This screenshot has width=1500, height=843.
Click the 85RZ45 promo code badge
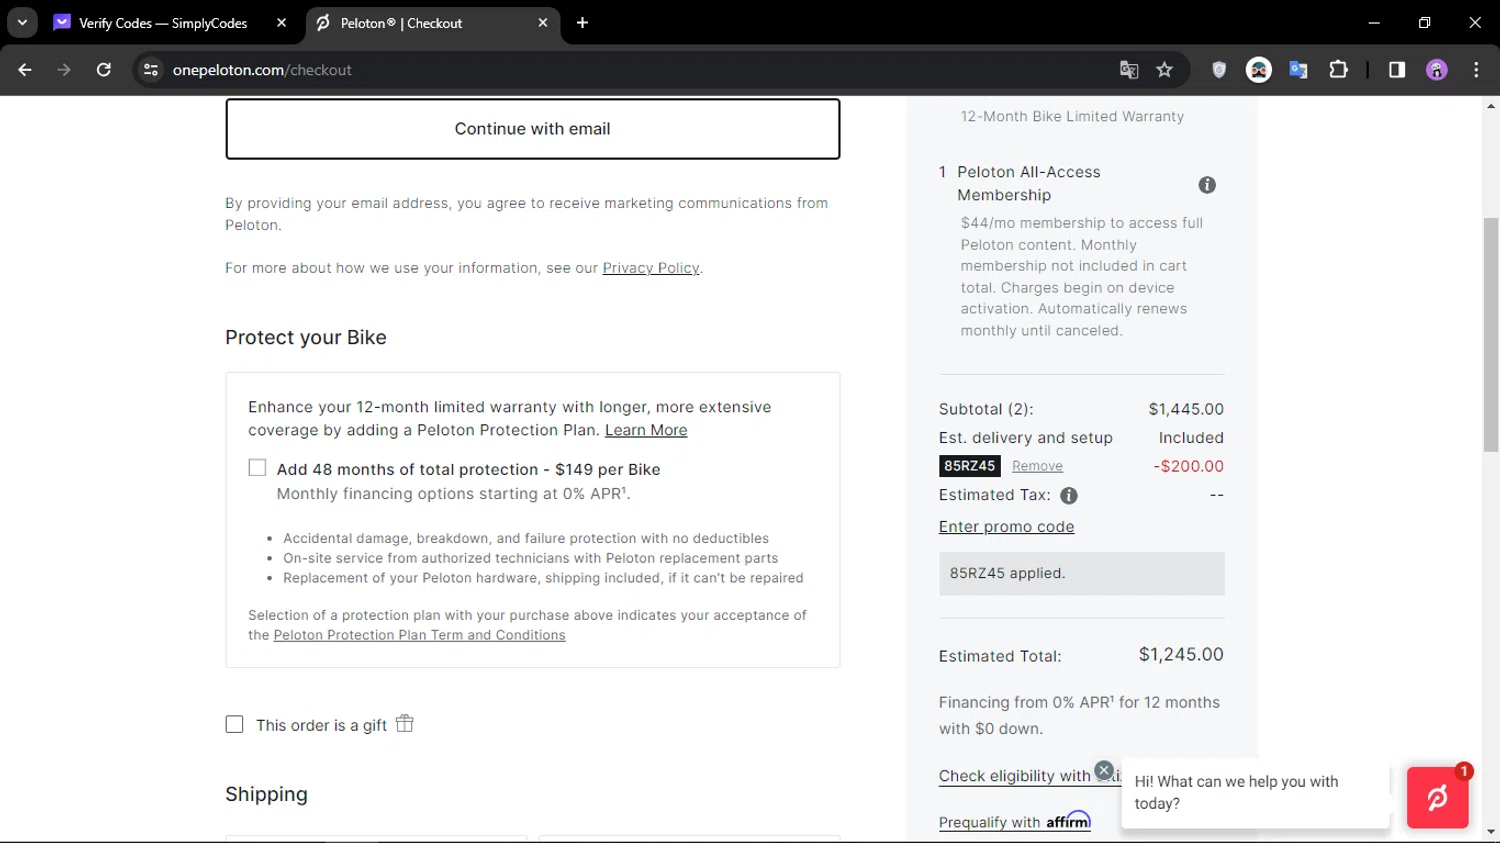[970, 466]
